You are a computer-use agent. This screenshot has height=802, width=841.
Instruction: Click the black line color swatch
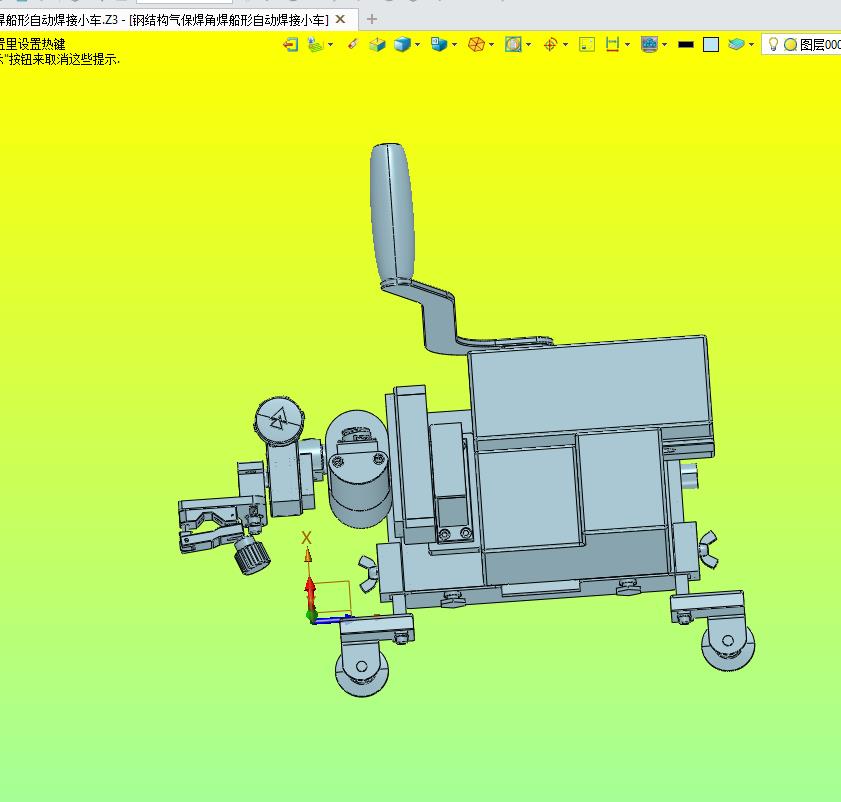(x=686, y=45)
